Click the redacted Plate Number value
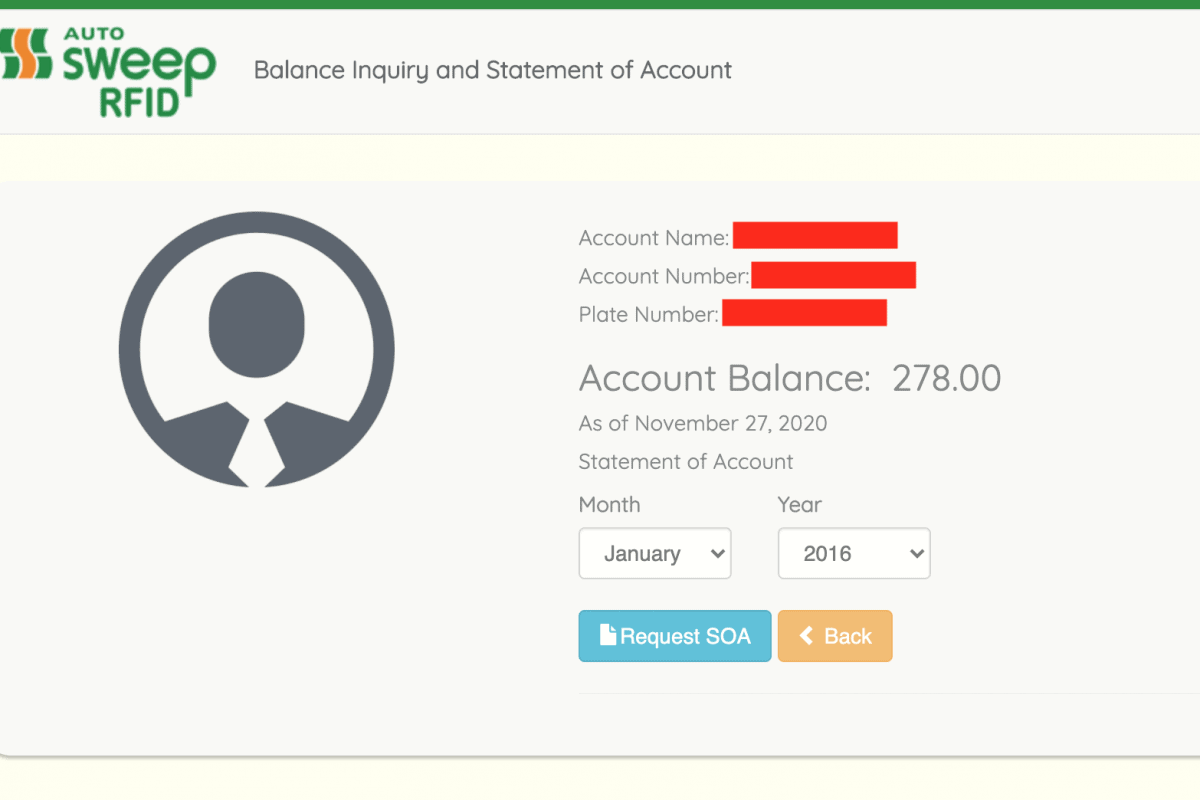This screenshot has width=1200, height=800. (804, 313)
